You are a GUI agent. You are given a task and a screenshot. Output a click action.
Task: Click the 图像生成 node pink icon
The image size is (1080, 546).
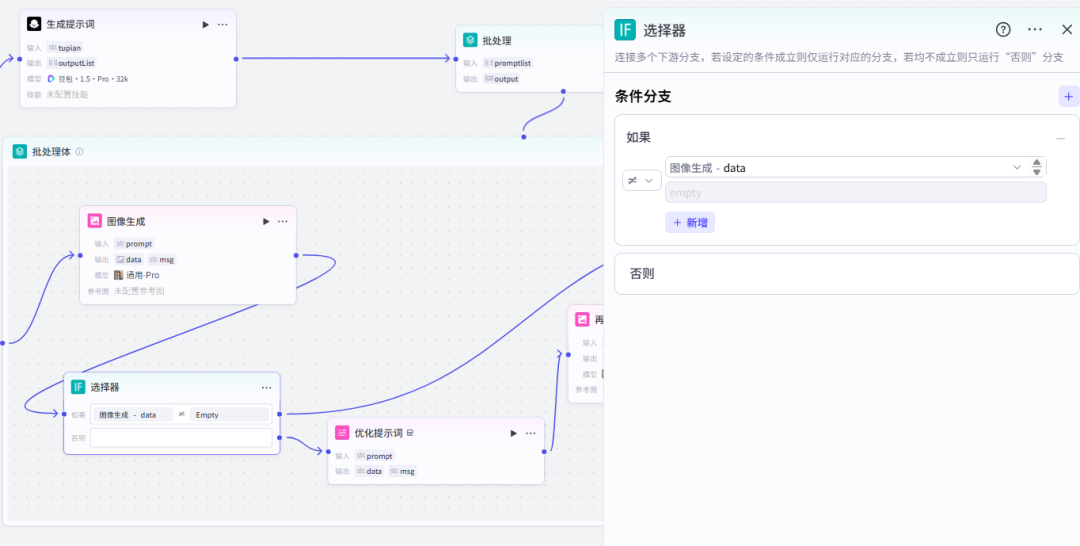[x=94, y=221]
